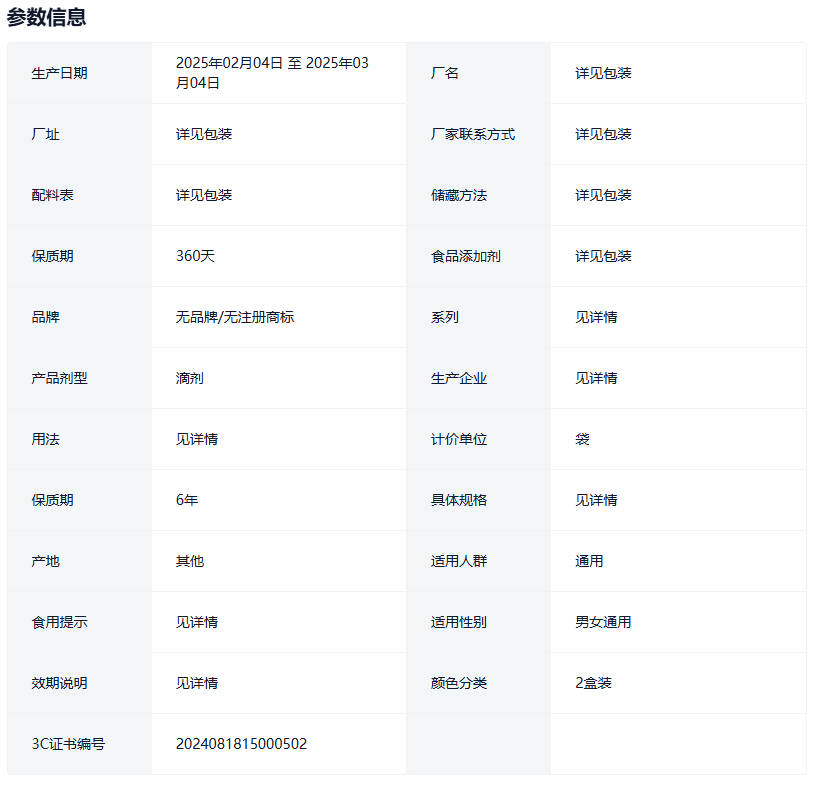Select the 食品添加剂 label
813x787 pixels.
tap(466, 256)
